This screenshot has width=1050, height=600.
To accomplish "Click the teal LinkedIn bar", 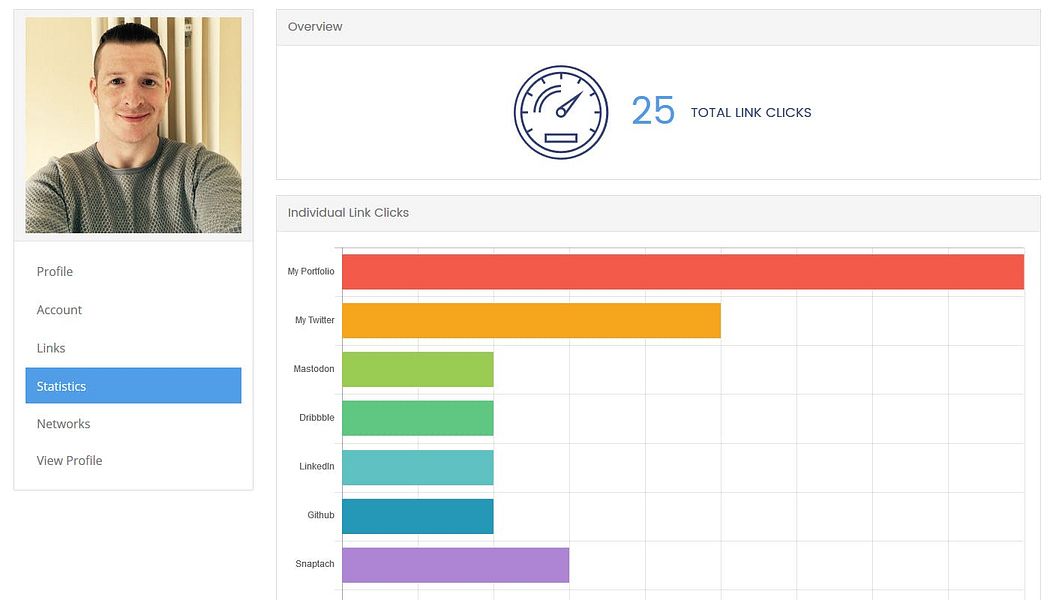I will (x=418, y=467).
